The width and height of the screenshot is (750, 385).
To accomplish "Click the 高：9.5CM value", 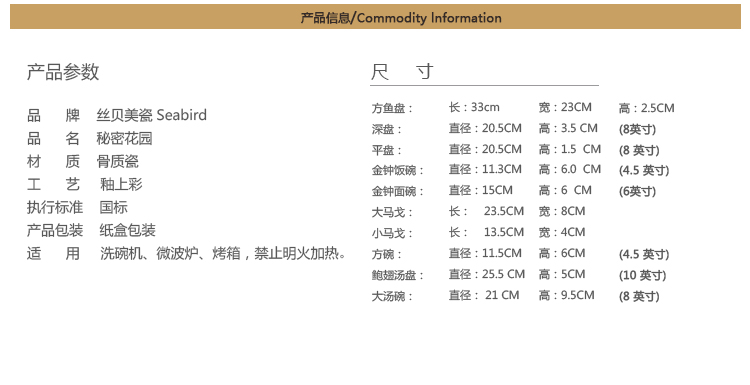I will pos(567,296).
